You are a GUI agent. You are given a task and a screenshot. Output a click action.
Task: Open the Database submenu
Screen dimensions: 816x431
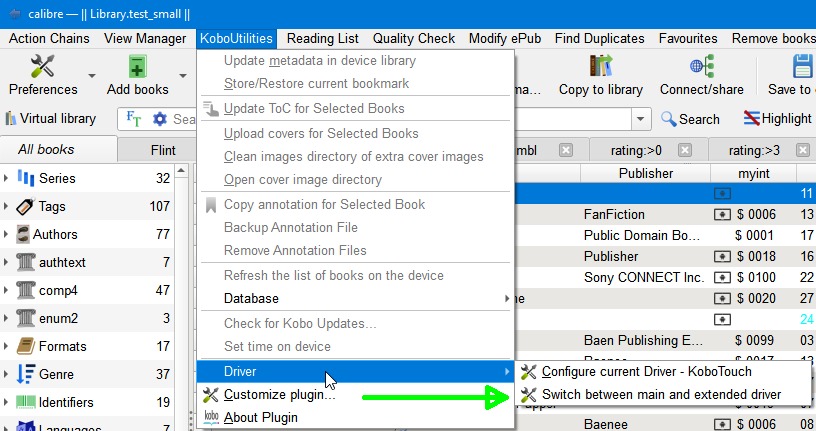click(355, 298)
